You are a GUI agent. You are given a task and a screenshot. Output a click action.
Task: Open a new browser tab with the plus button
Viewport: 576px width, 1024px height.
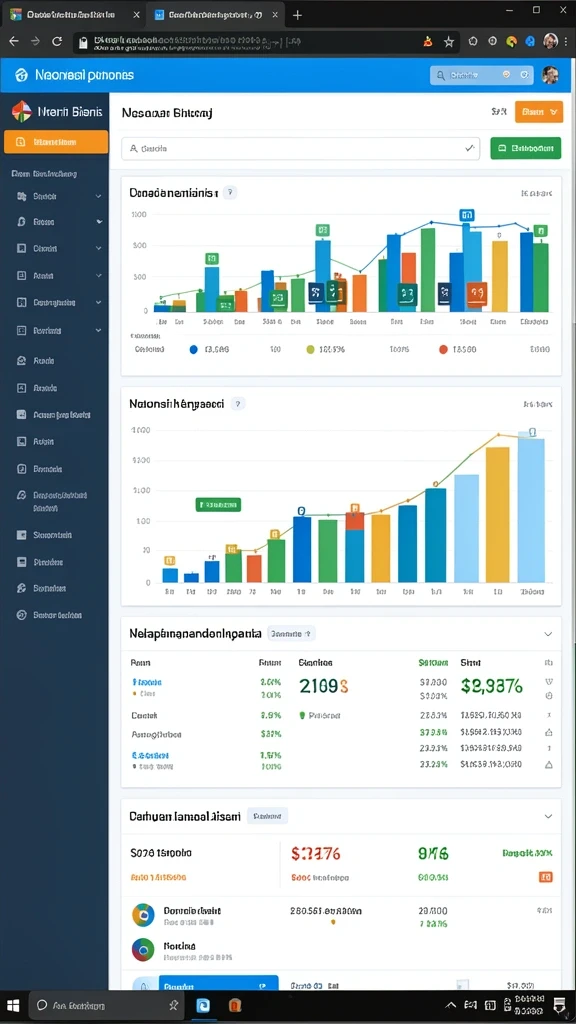(297, 15)
